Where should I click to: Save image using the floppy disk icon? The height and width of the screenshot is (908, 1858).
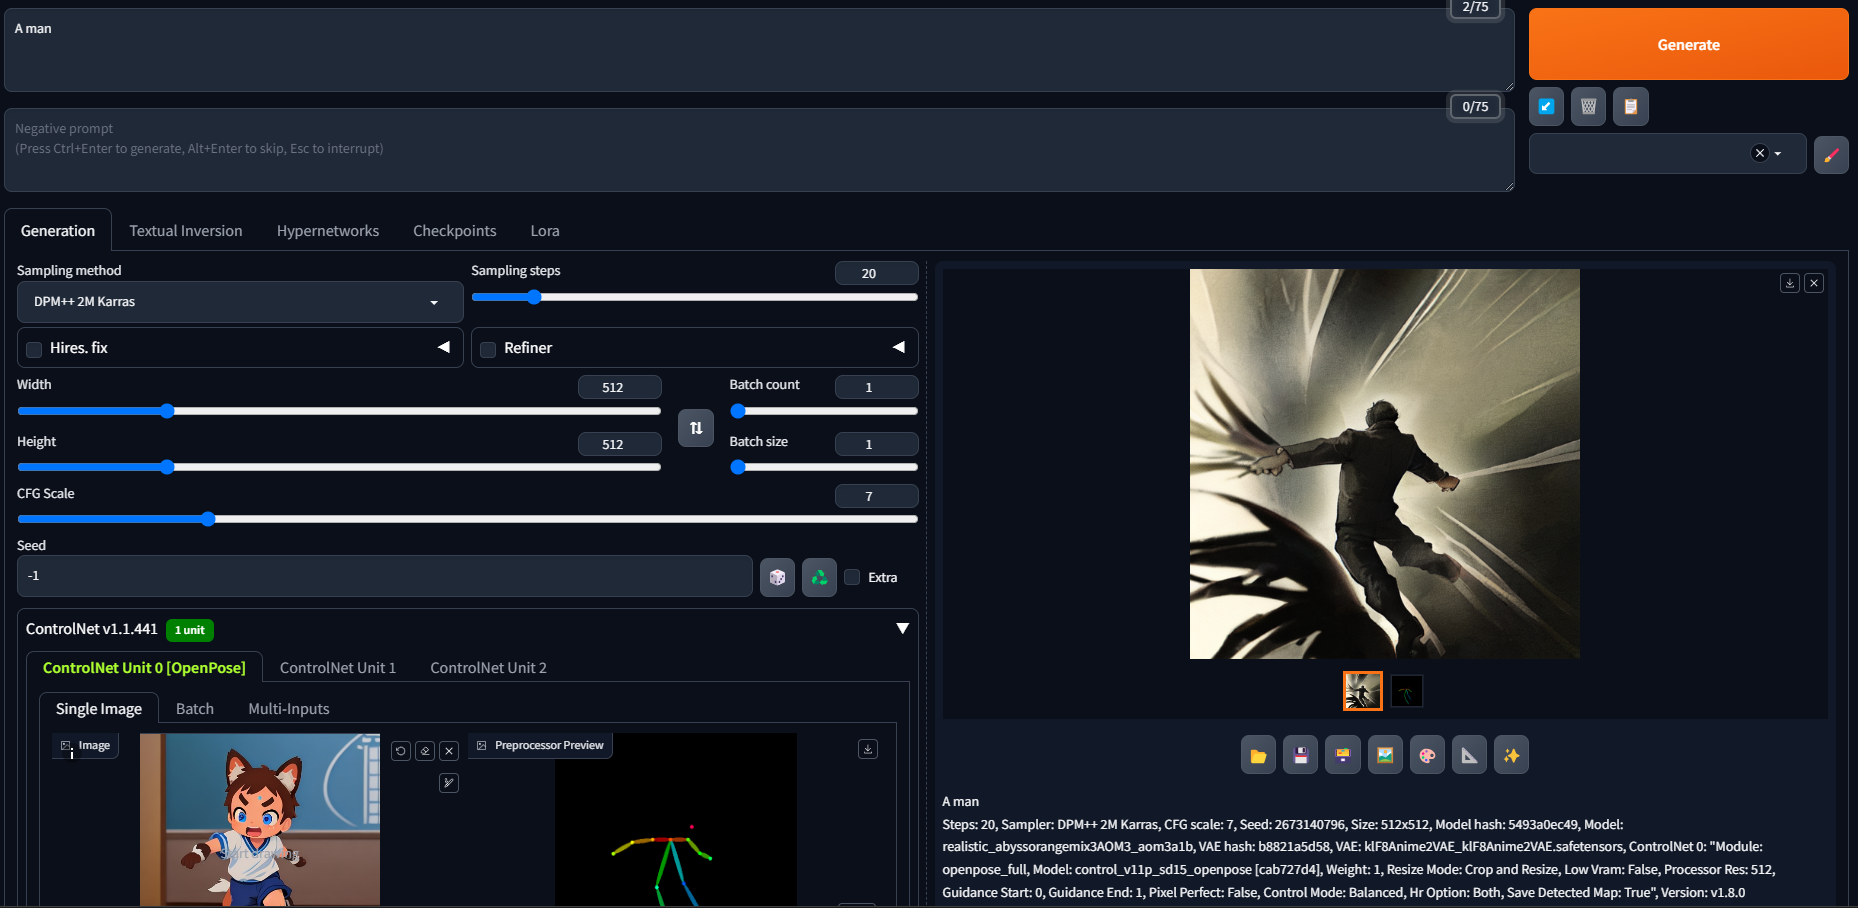click(x=1300, y=755)
